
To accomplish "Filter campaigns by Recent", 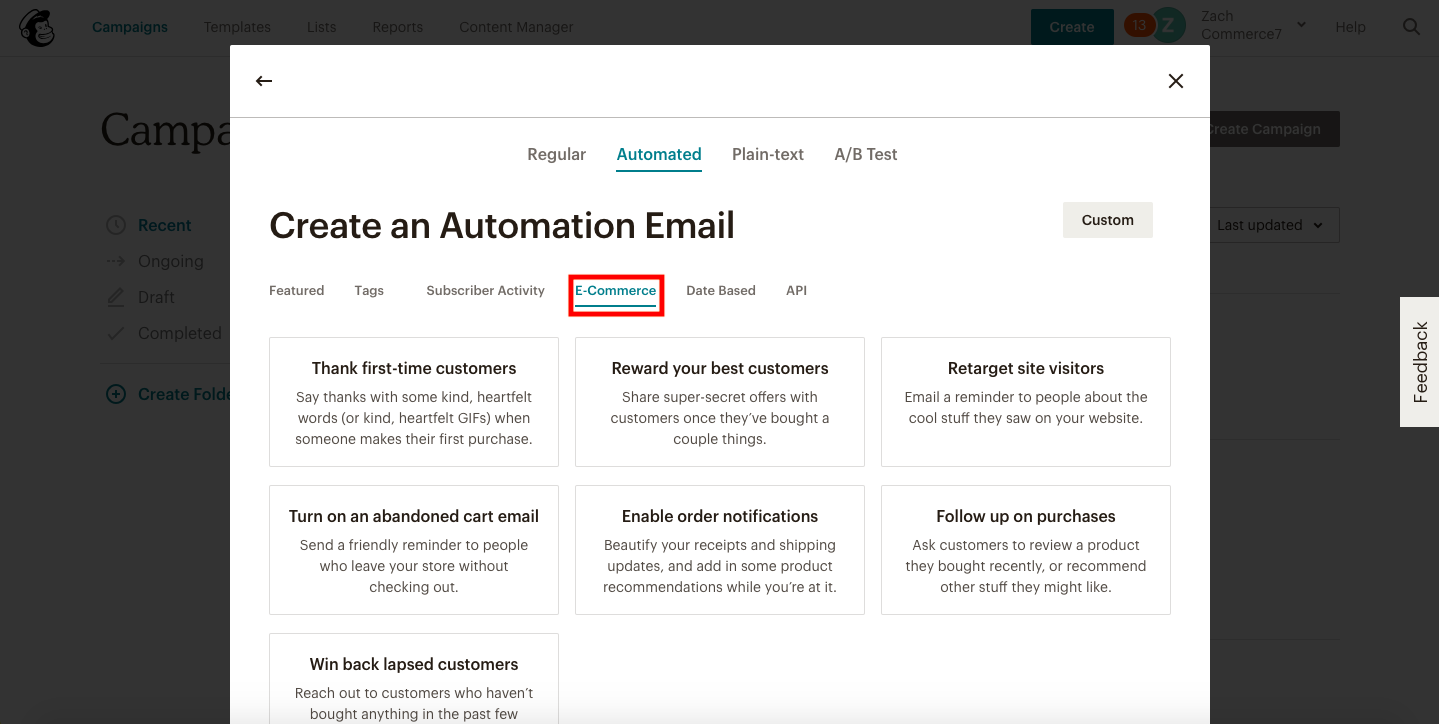I will tap(165, 225).
